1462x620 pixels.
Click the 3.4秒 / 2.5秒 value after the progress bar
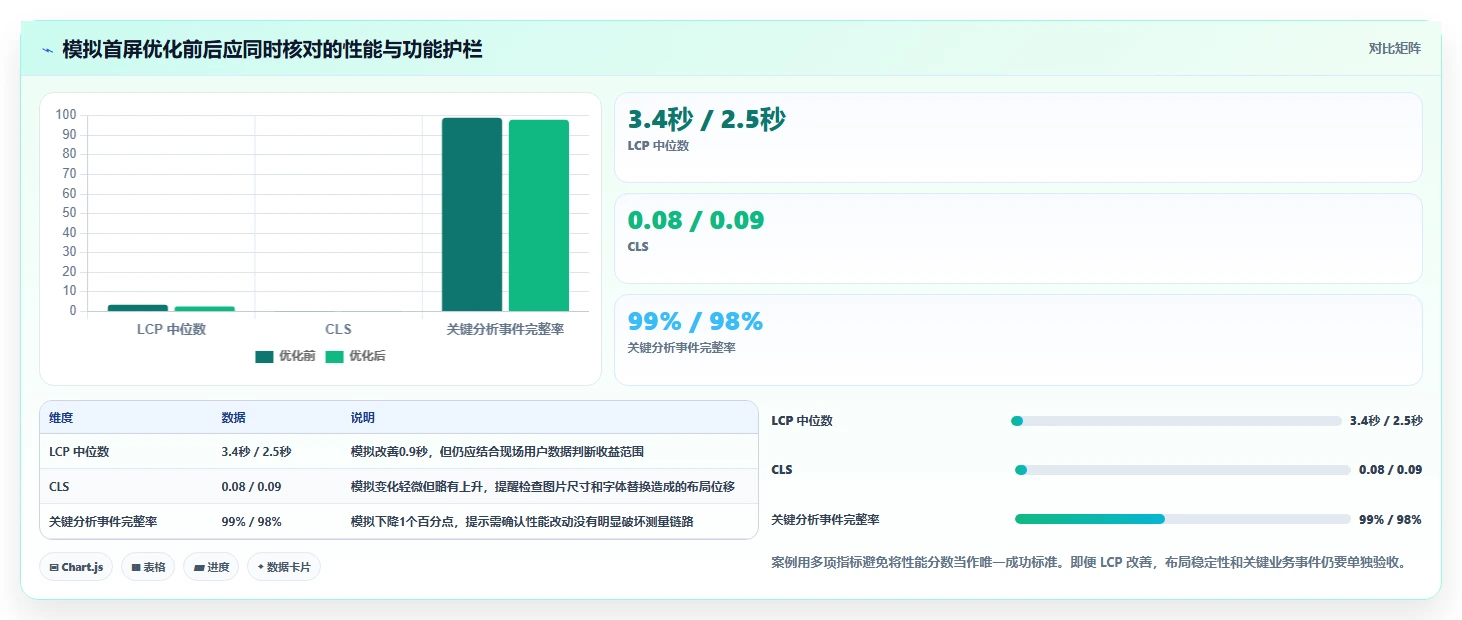pyautogui.click(x=1386, y=421)
